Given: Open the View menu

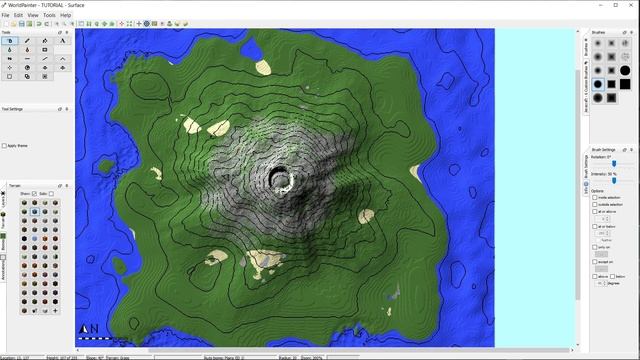Looking at the screenshot, I should (33, 15).
